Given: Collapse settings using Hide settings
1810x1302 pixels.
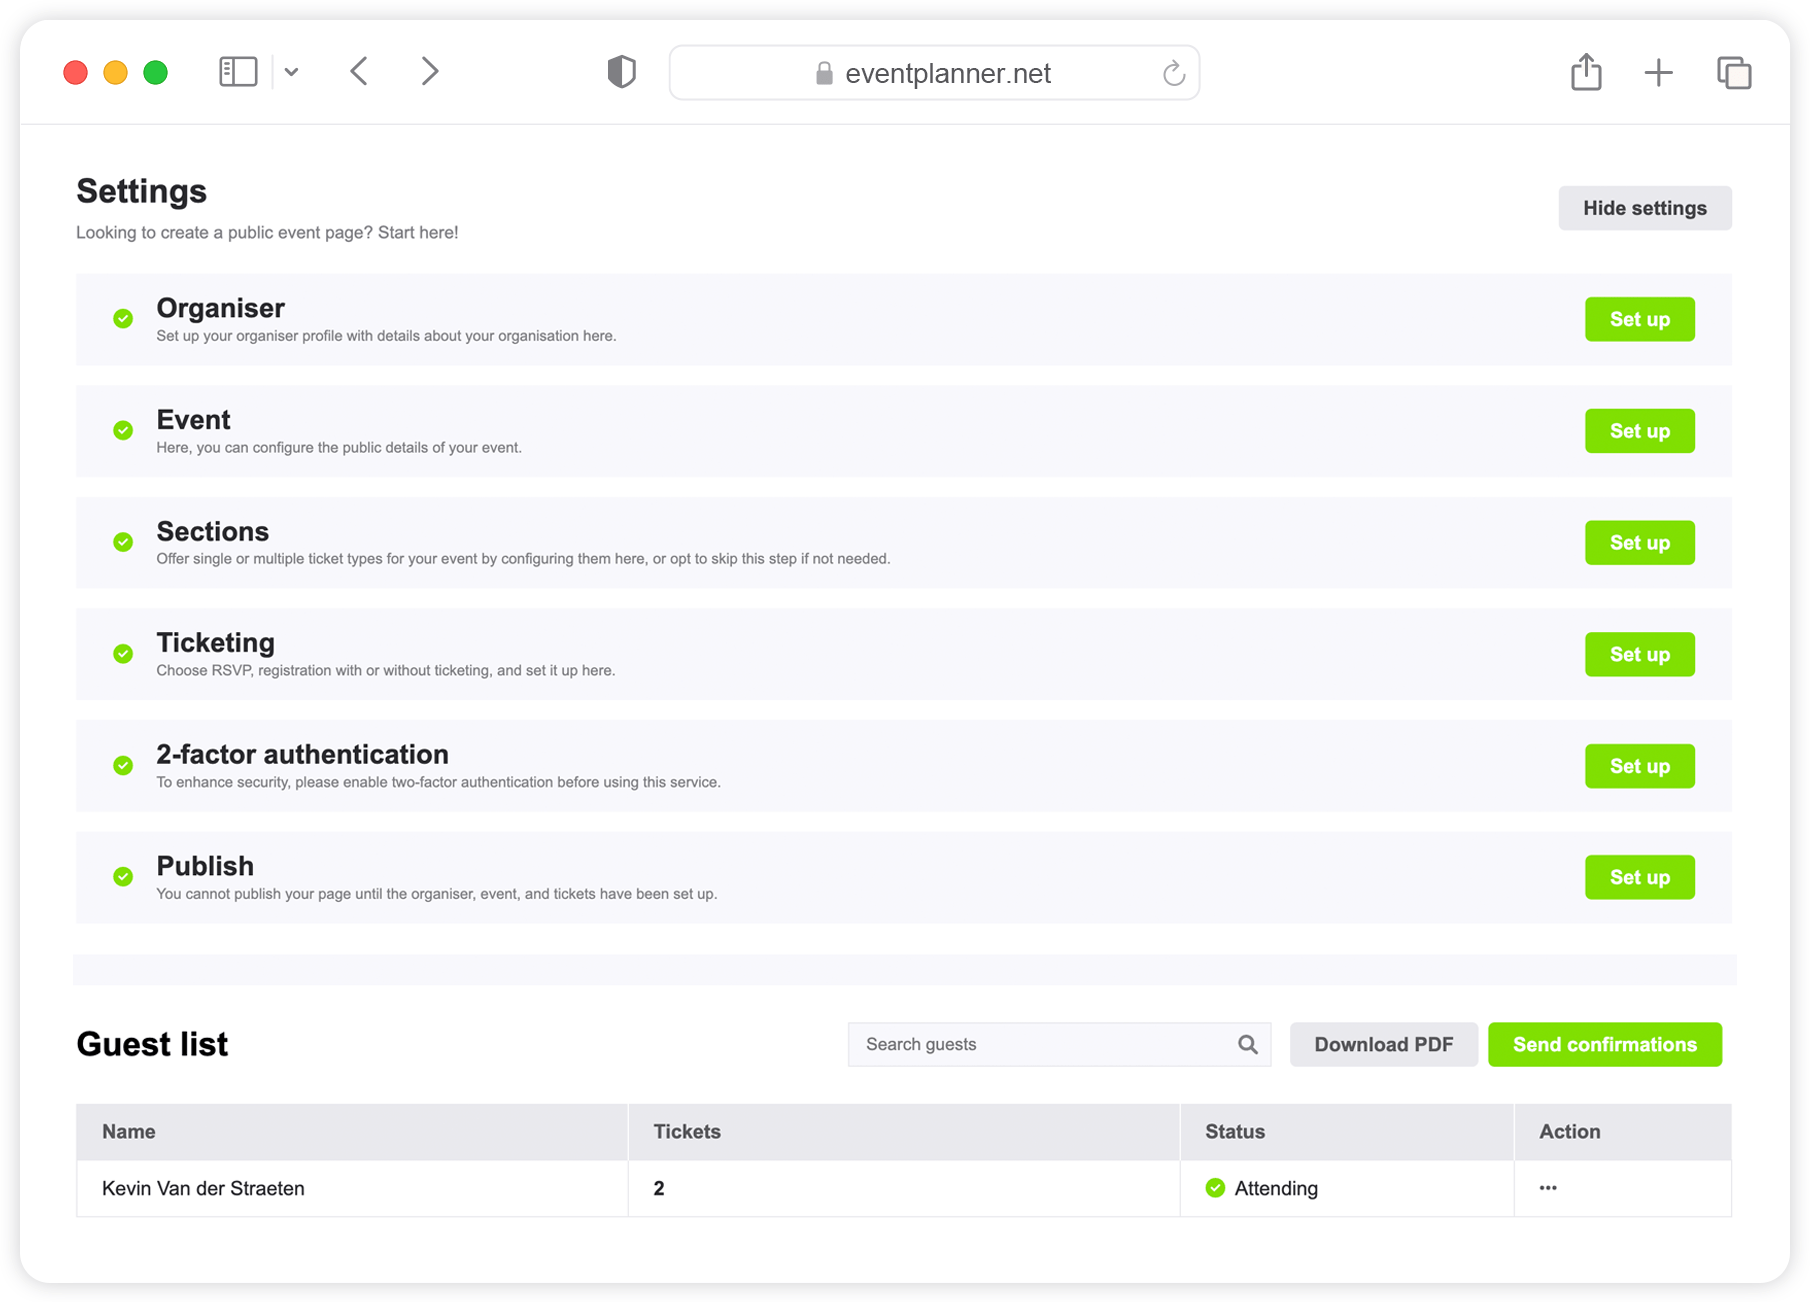Looking at the screenshot, I should click(x=1644, y=208).
